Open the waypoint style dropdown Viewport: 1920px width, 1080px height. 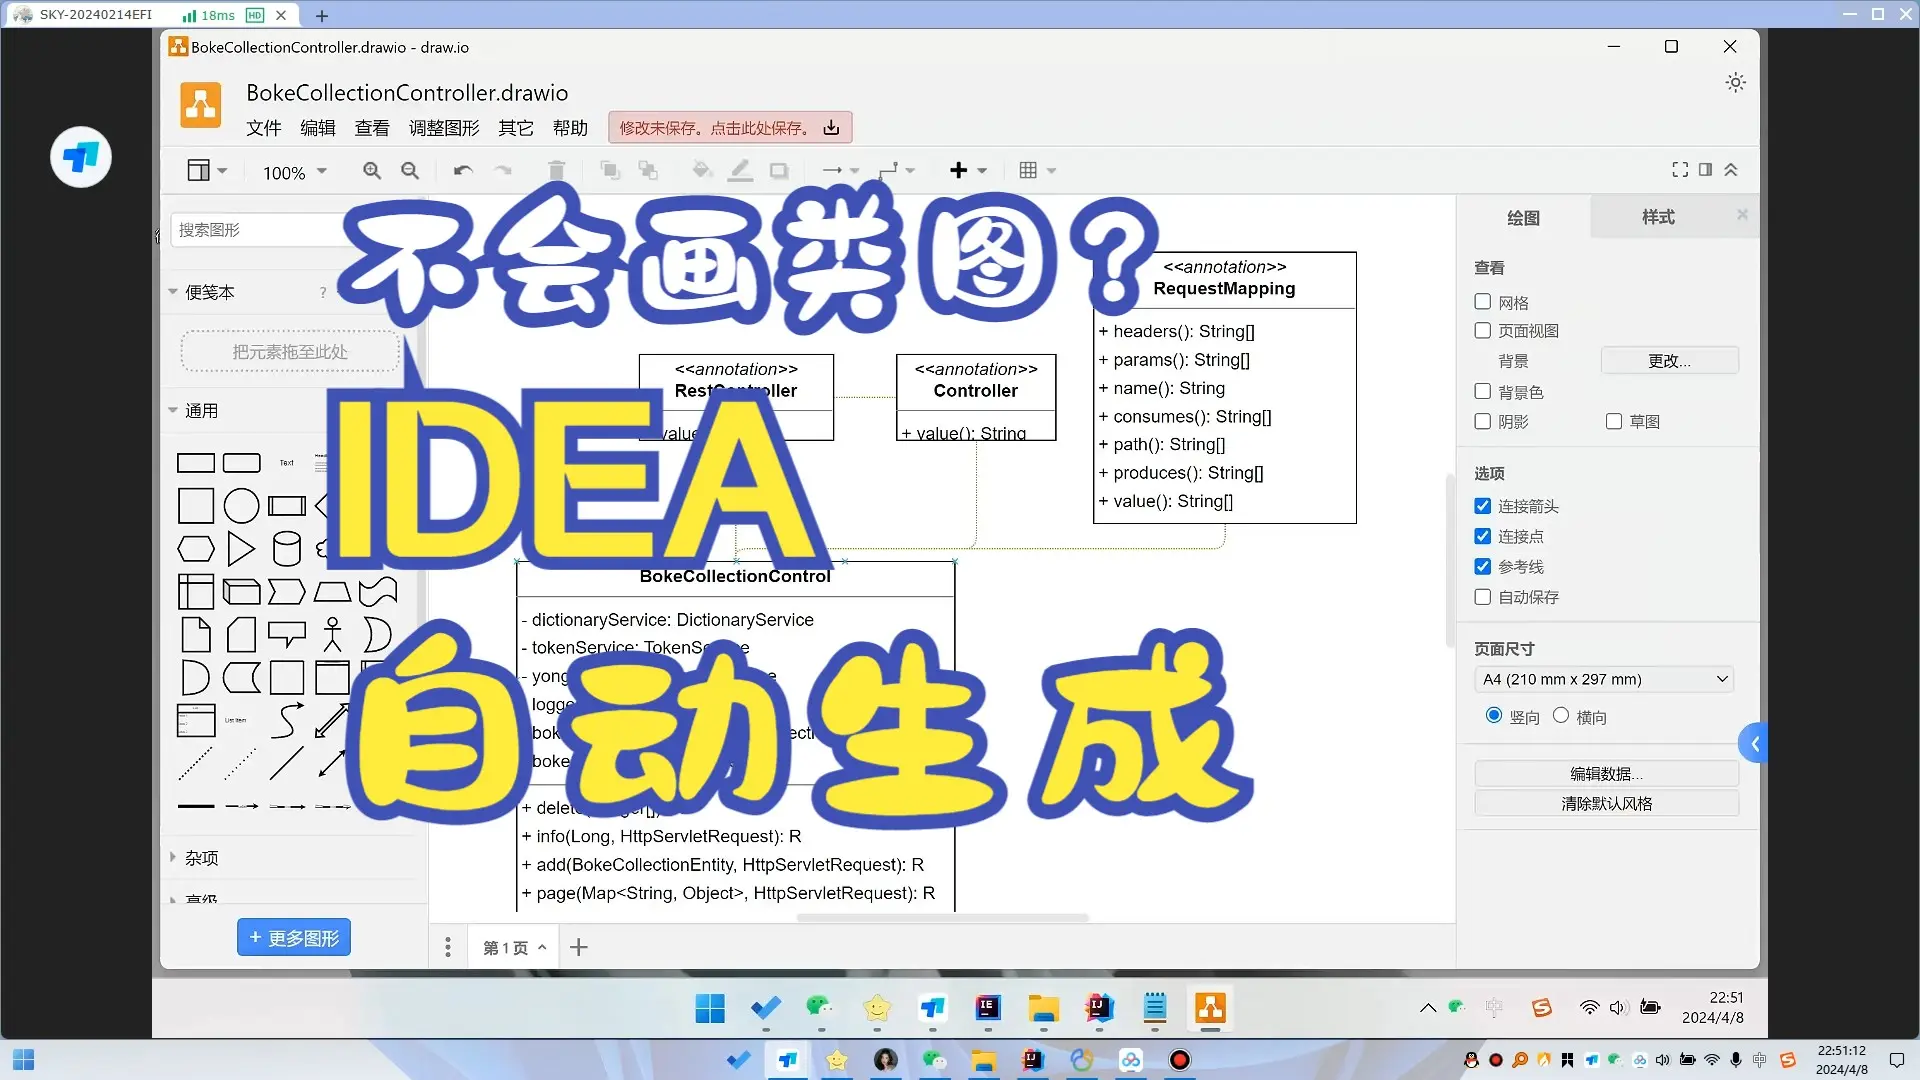(x=896, y=171)
